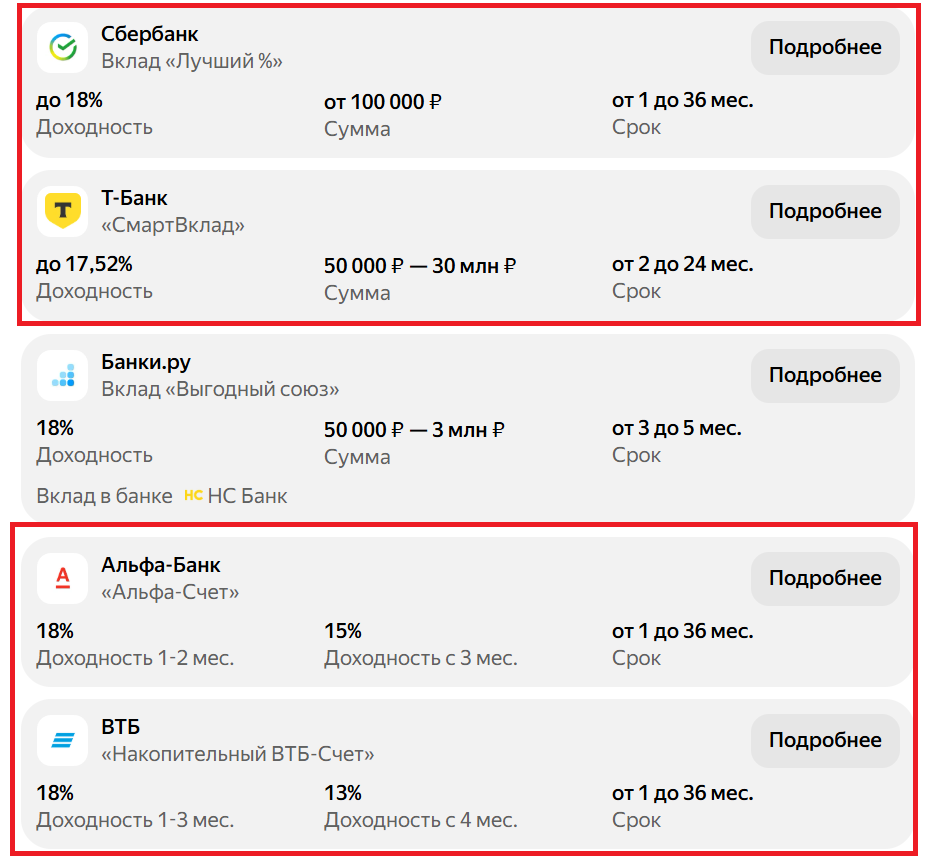Click the Sberbank green logo icon
The height and width of the screenshot is (858, 925).
(62, 47)
